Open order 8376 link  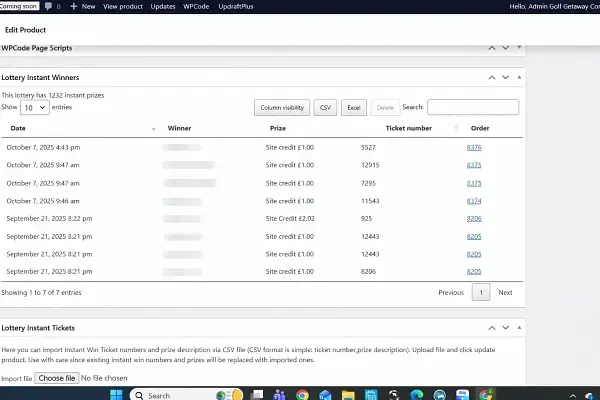(x=474, y=147)
